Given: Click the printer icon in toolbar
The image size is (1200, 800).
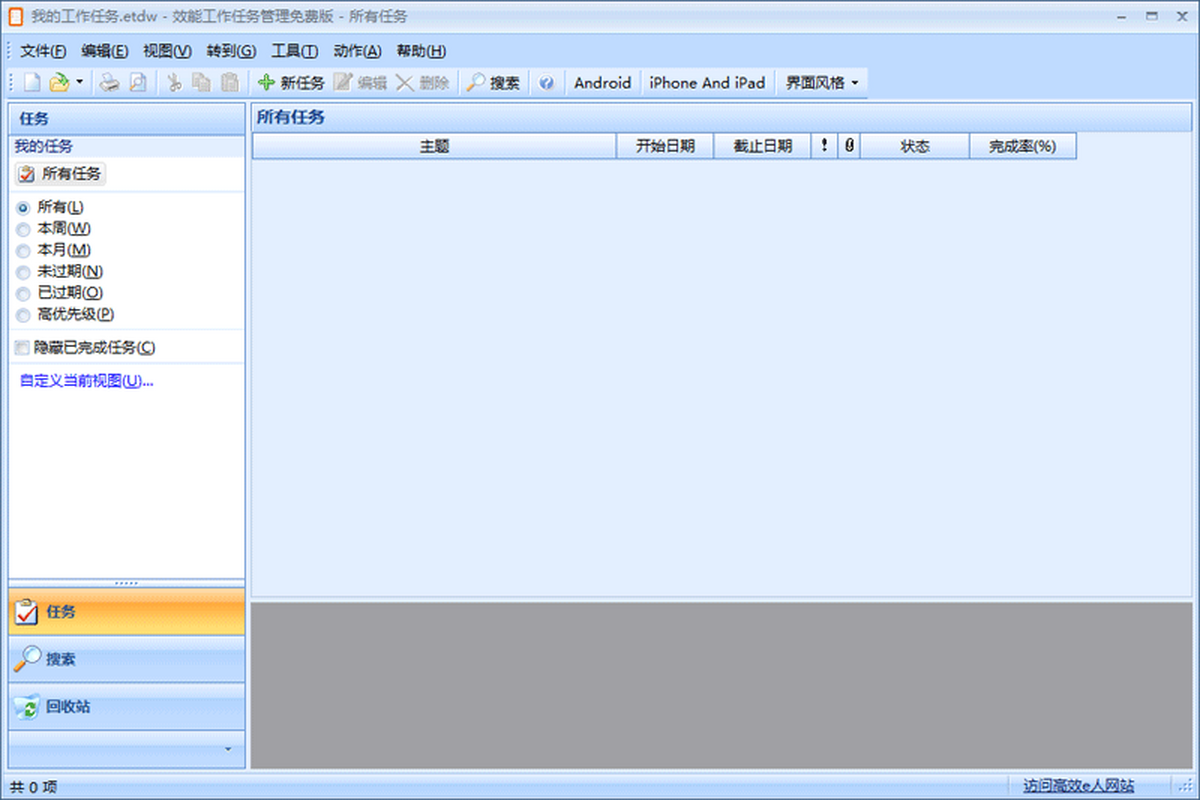Looking at the screenshot, I should [x=108, y=83].
